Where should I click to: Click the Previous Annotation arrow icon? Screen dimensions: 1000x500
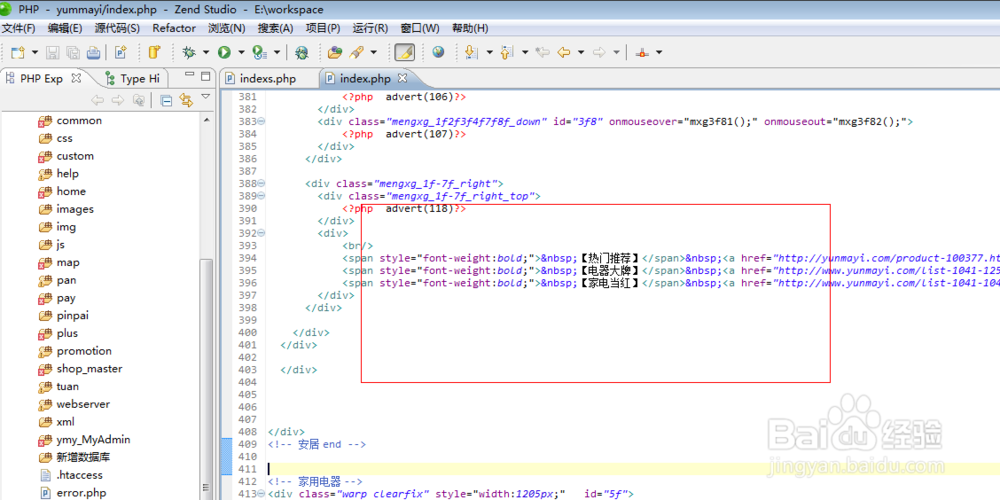point(507,52)
